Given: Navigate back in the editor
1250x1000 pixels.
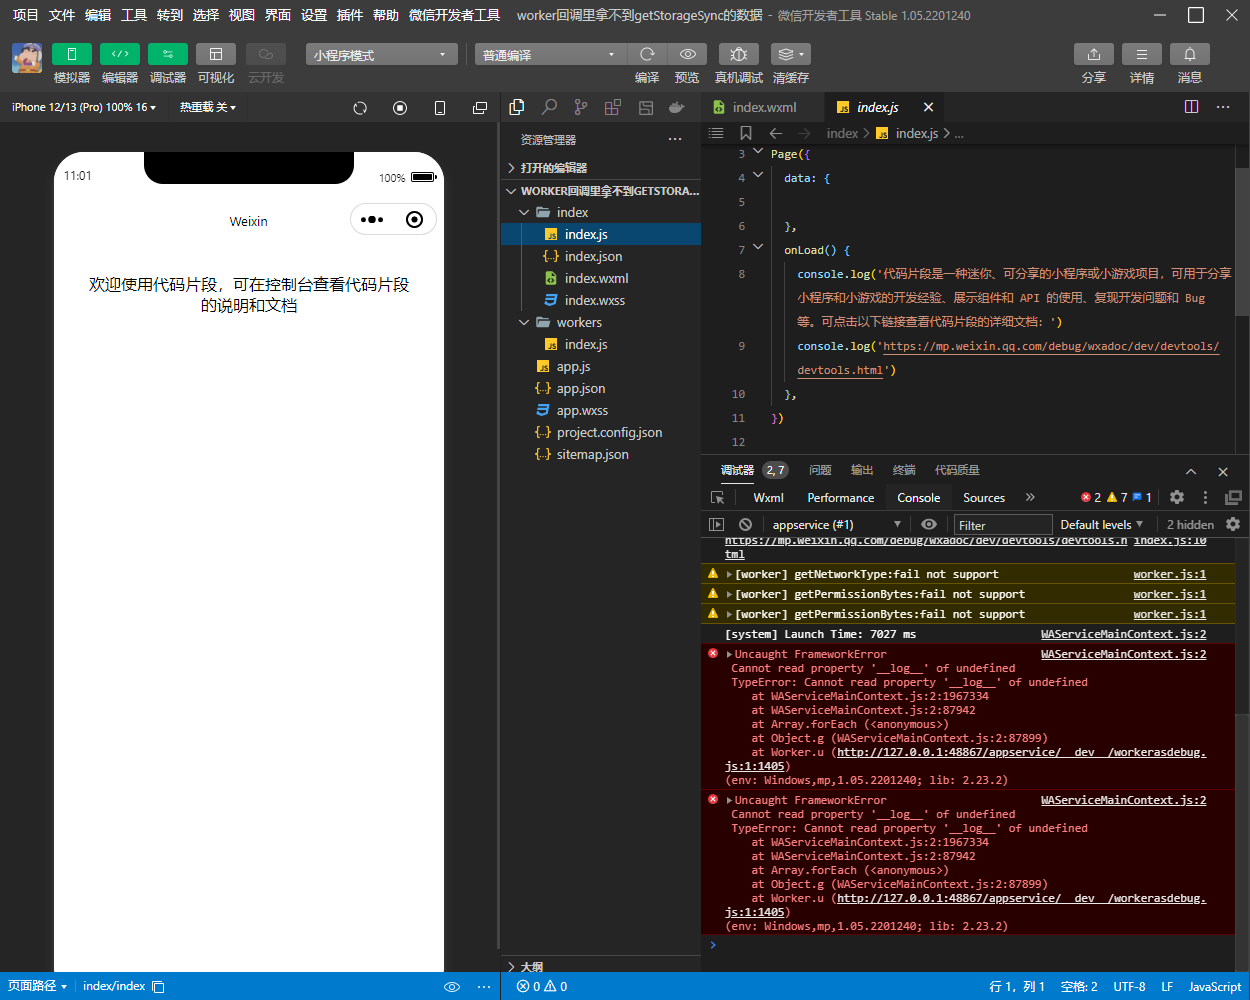Looking at the screenshot, I should click(776, 133).
